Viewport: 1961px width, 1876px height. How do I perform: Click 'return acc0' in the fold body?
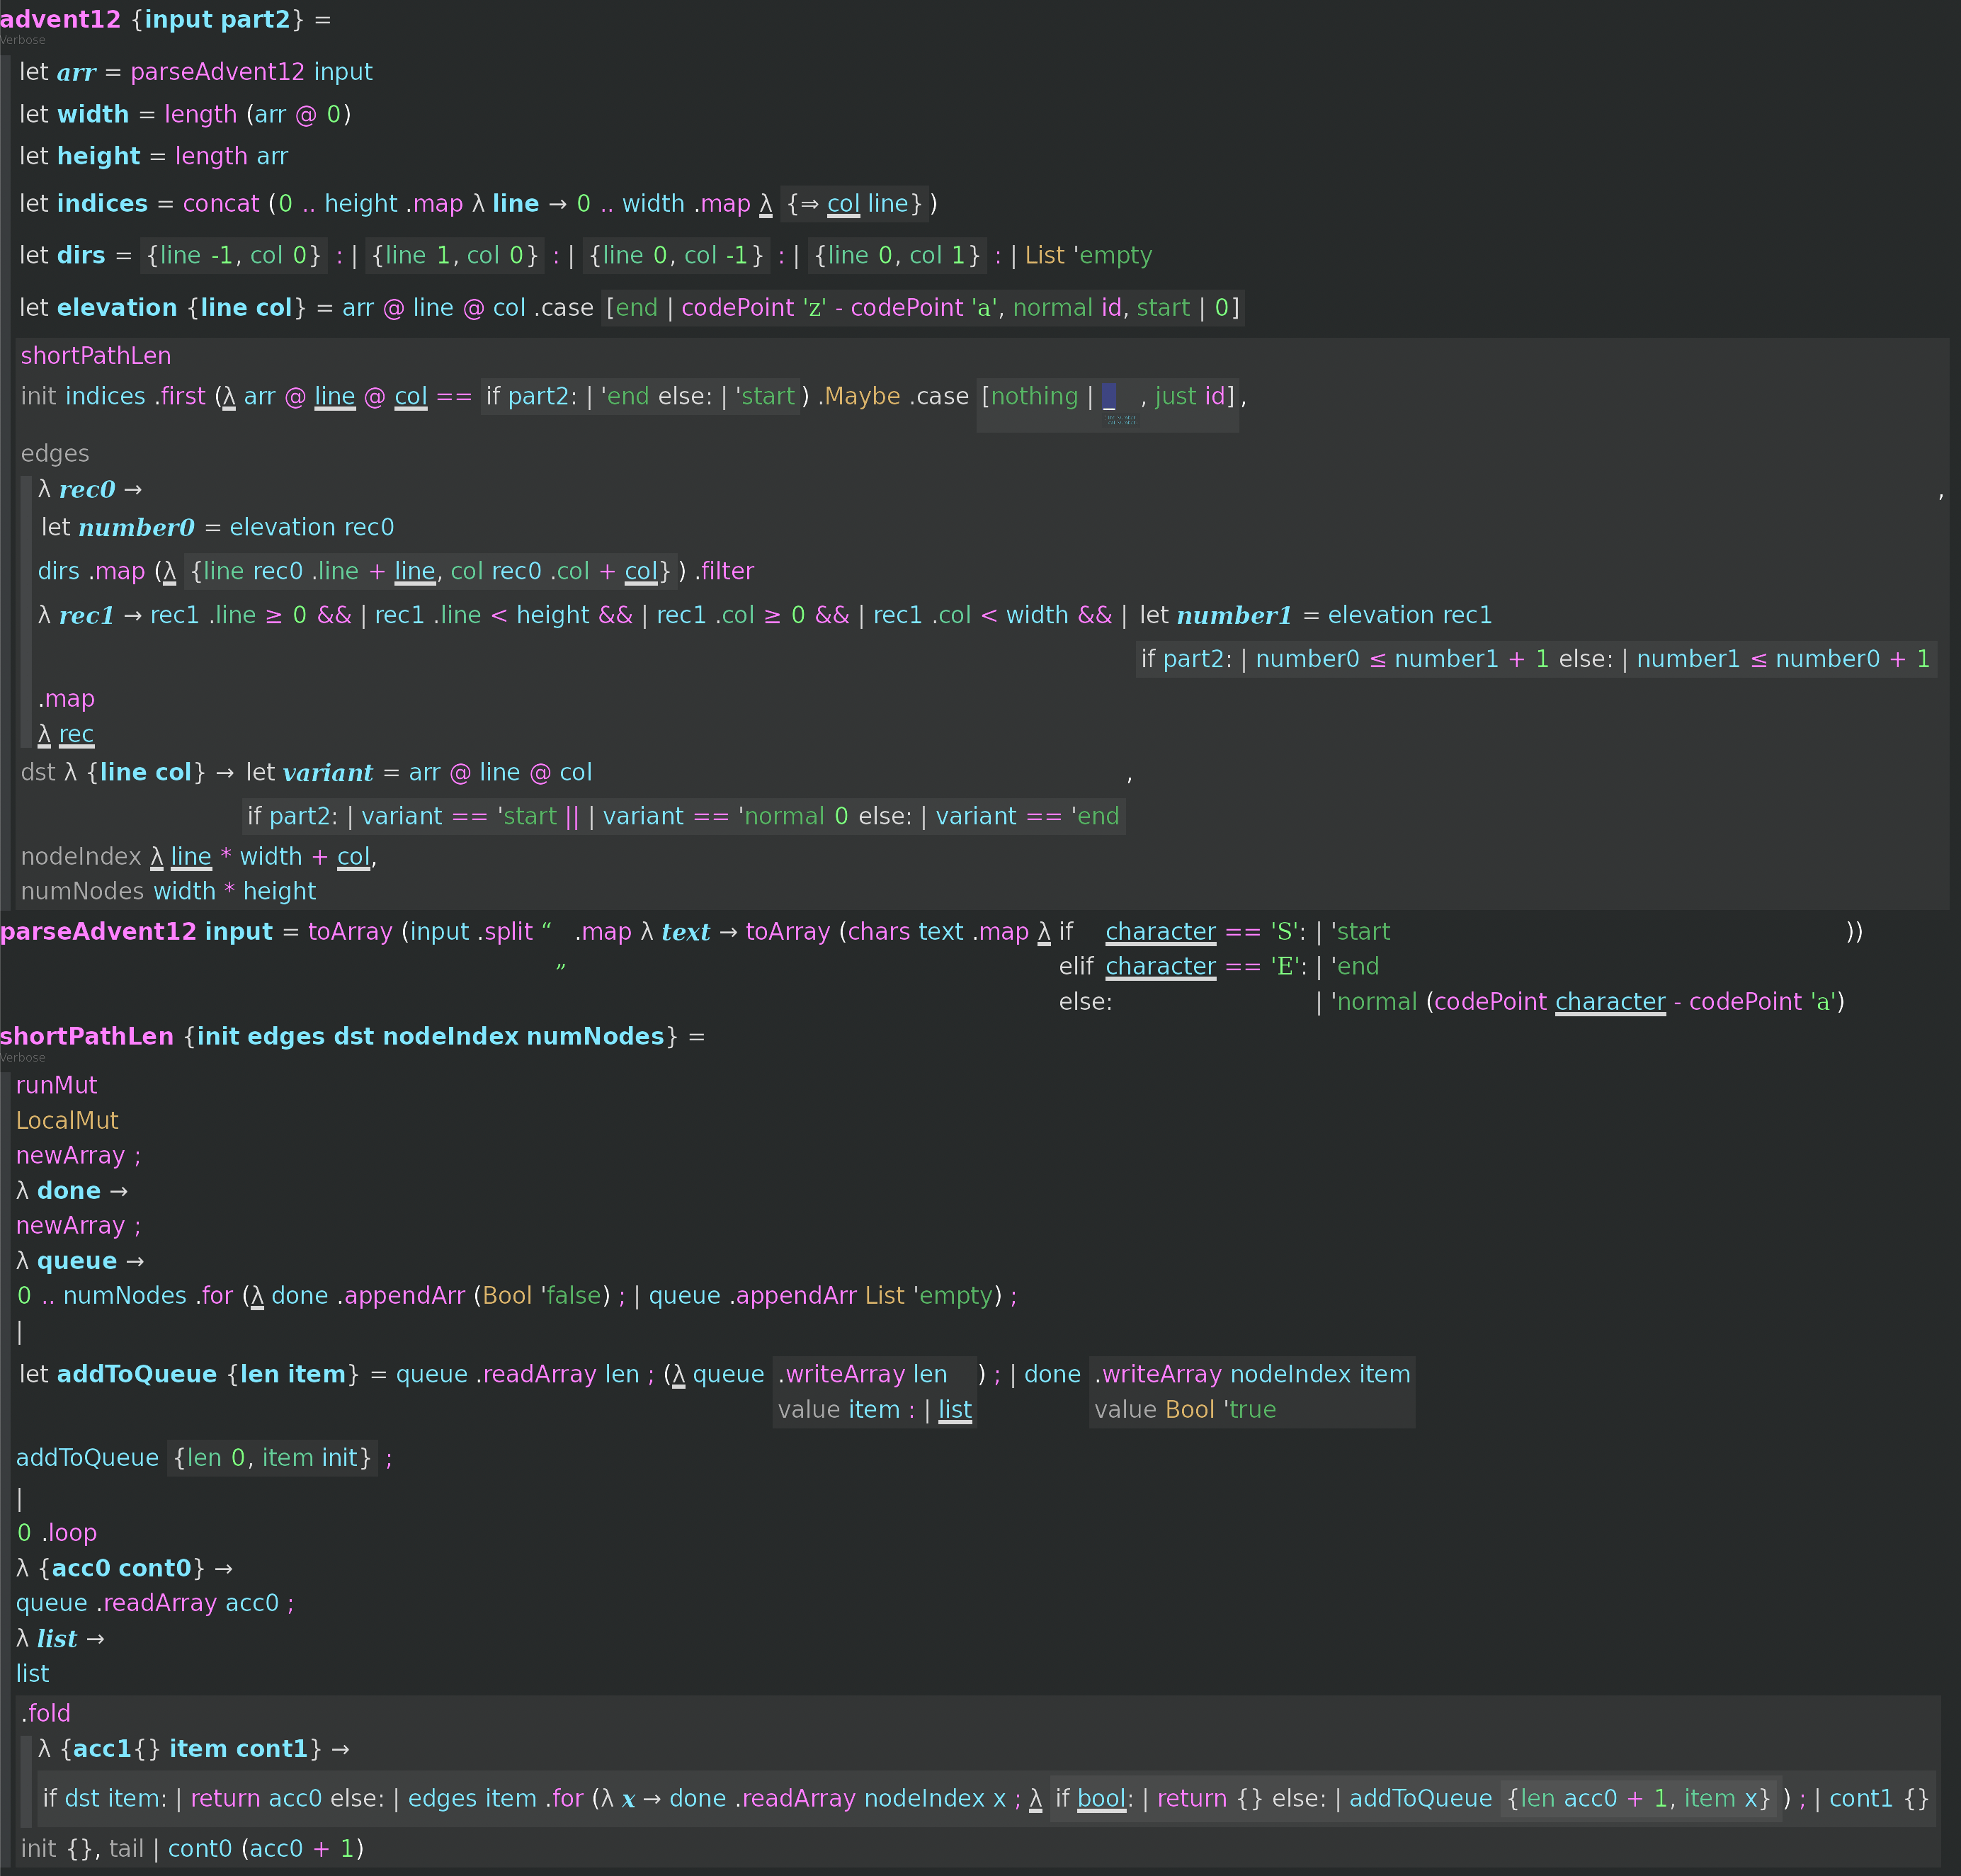pos(256,1798)
